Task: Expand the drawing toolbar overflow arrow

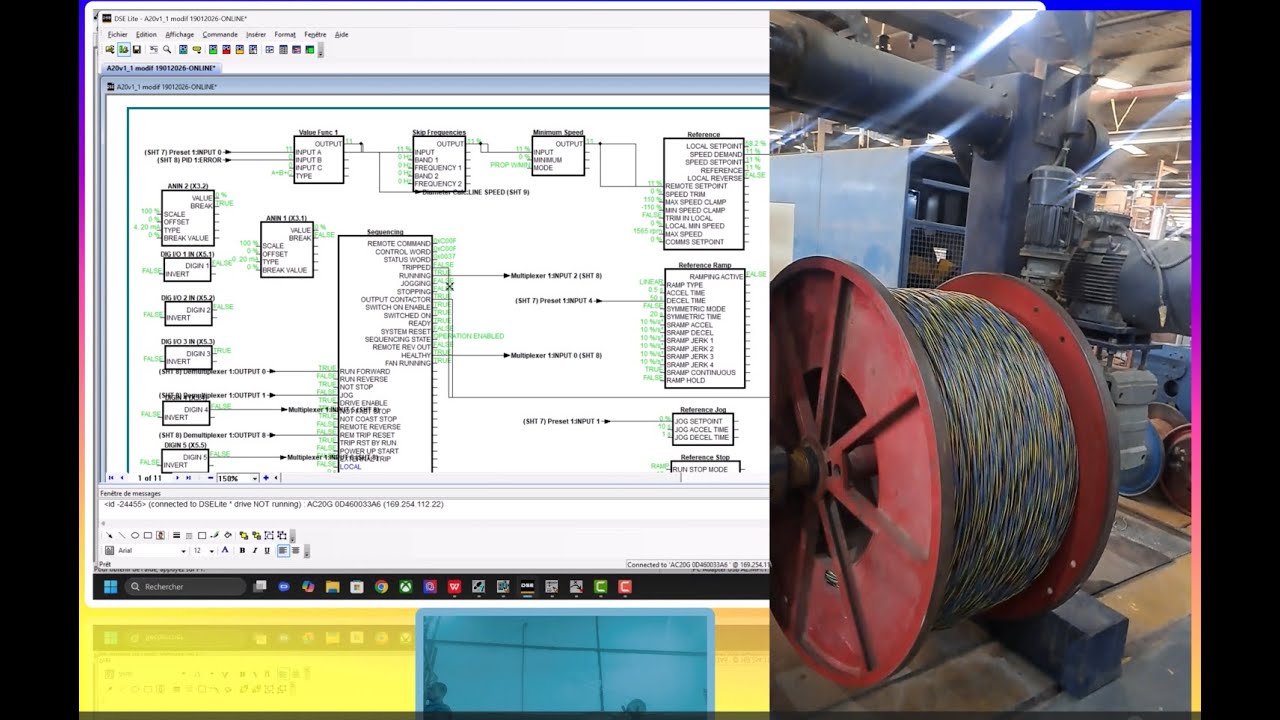Action: 293,536
